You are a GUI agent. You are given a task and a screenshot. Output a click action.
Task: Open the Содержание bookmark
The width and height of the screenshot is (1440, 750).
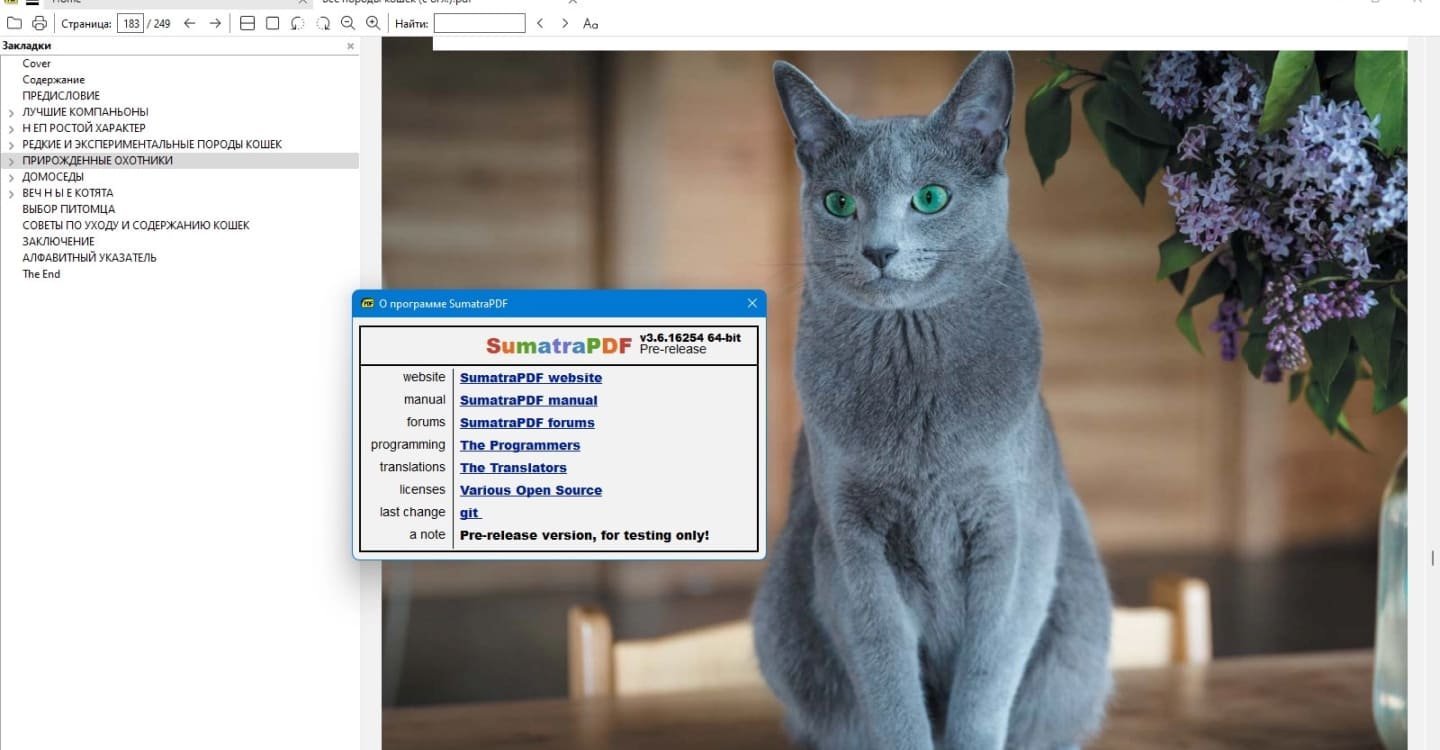pos(54,80)
